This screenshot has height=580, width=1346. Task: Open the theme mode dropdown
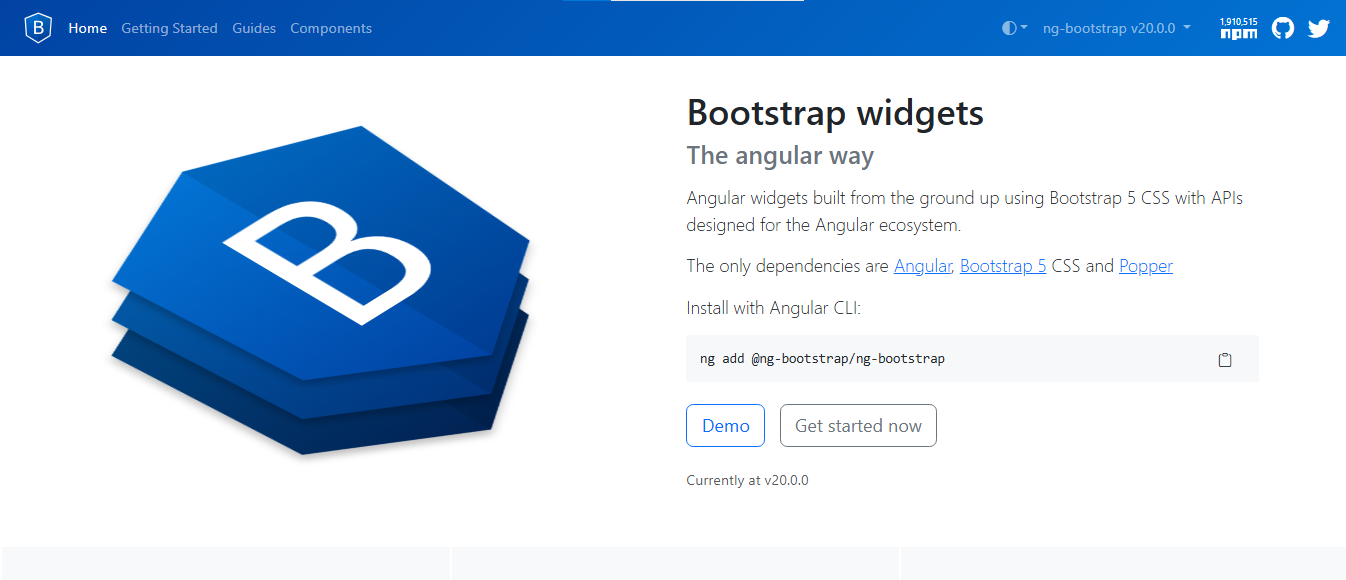(1015, 28)
